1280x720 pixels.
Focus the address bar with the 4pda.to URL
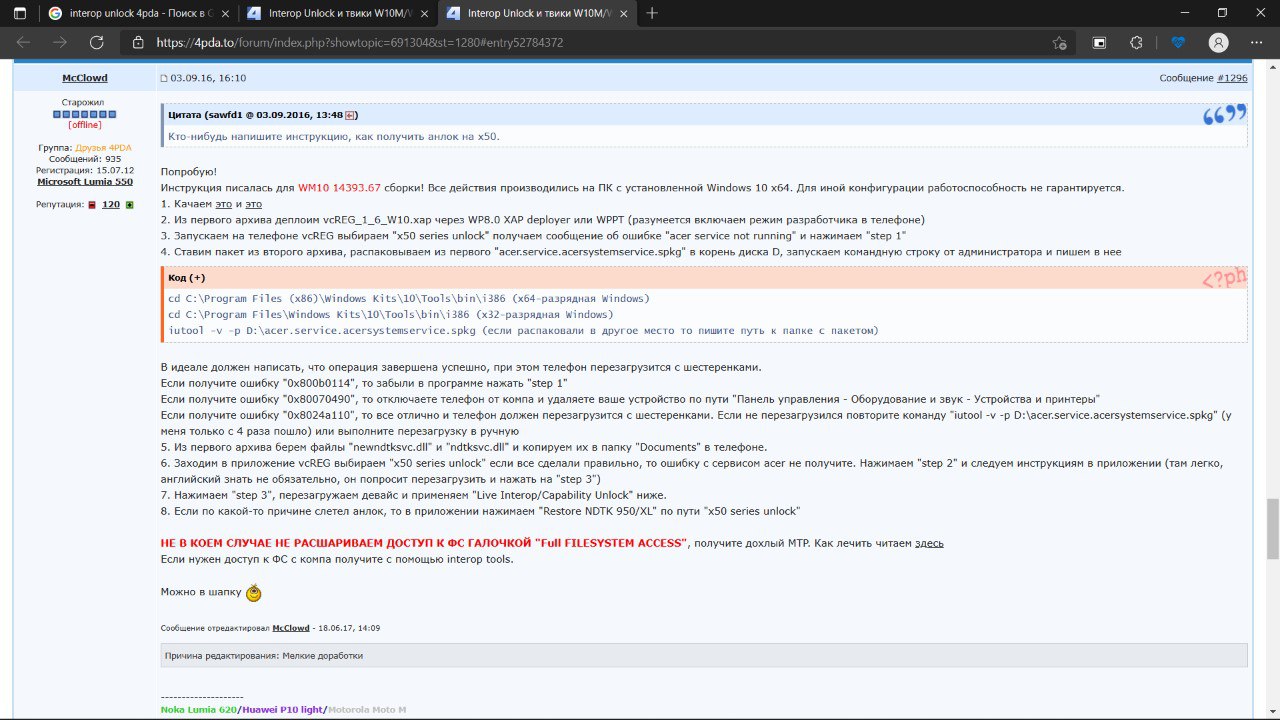tap(600, 43)
